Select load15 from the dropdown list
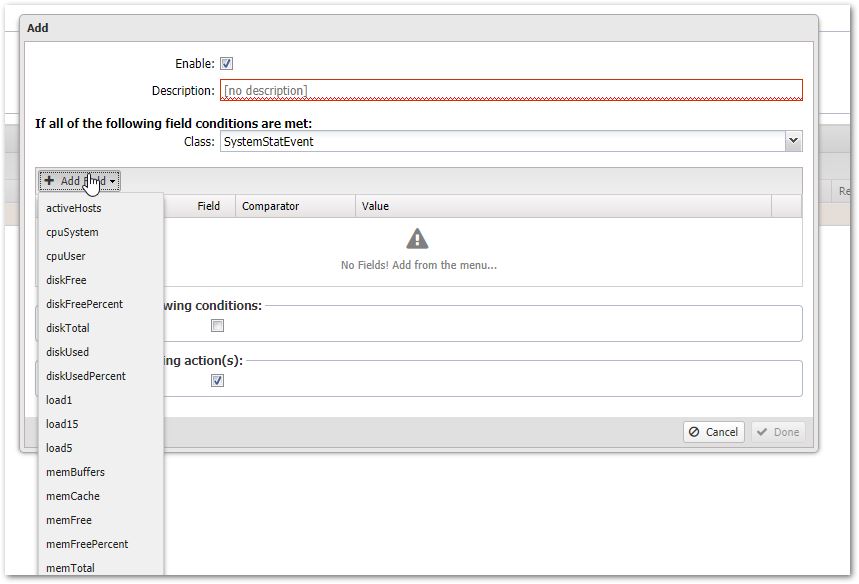This screenshot has height=584, width=859. point(62,424)
